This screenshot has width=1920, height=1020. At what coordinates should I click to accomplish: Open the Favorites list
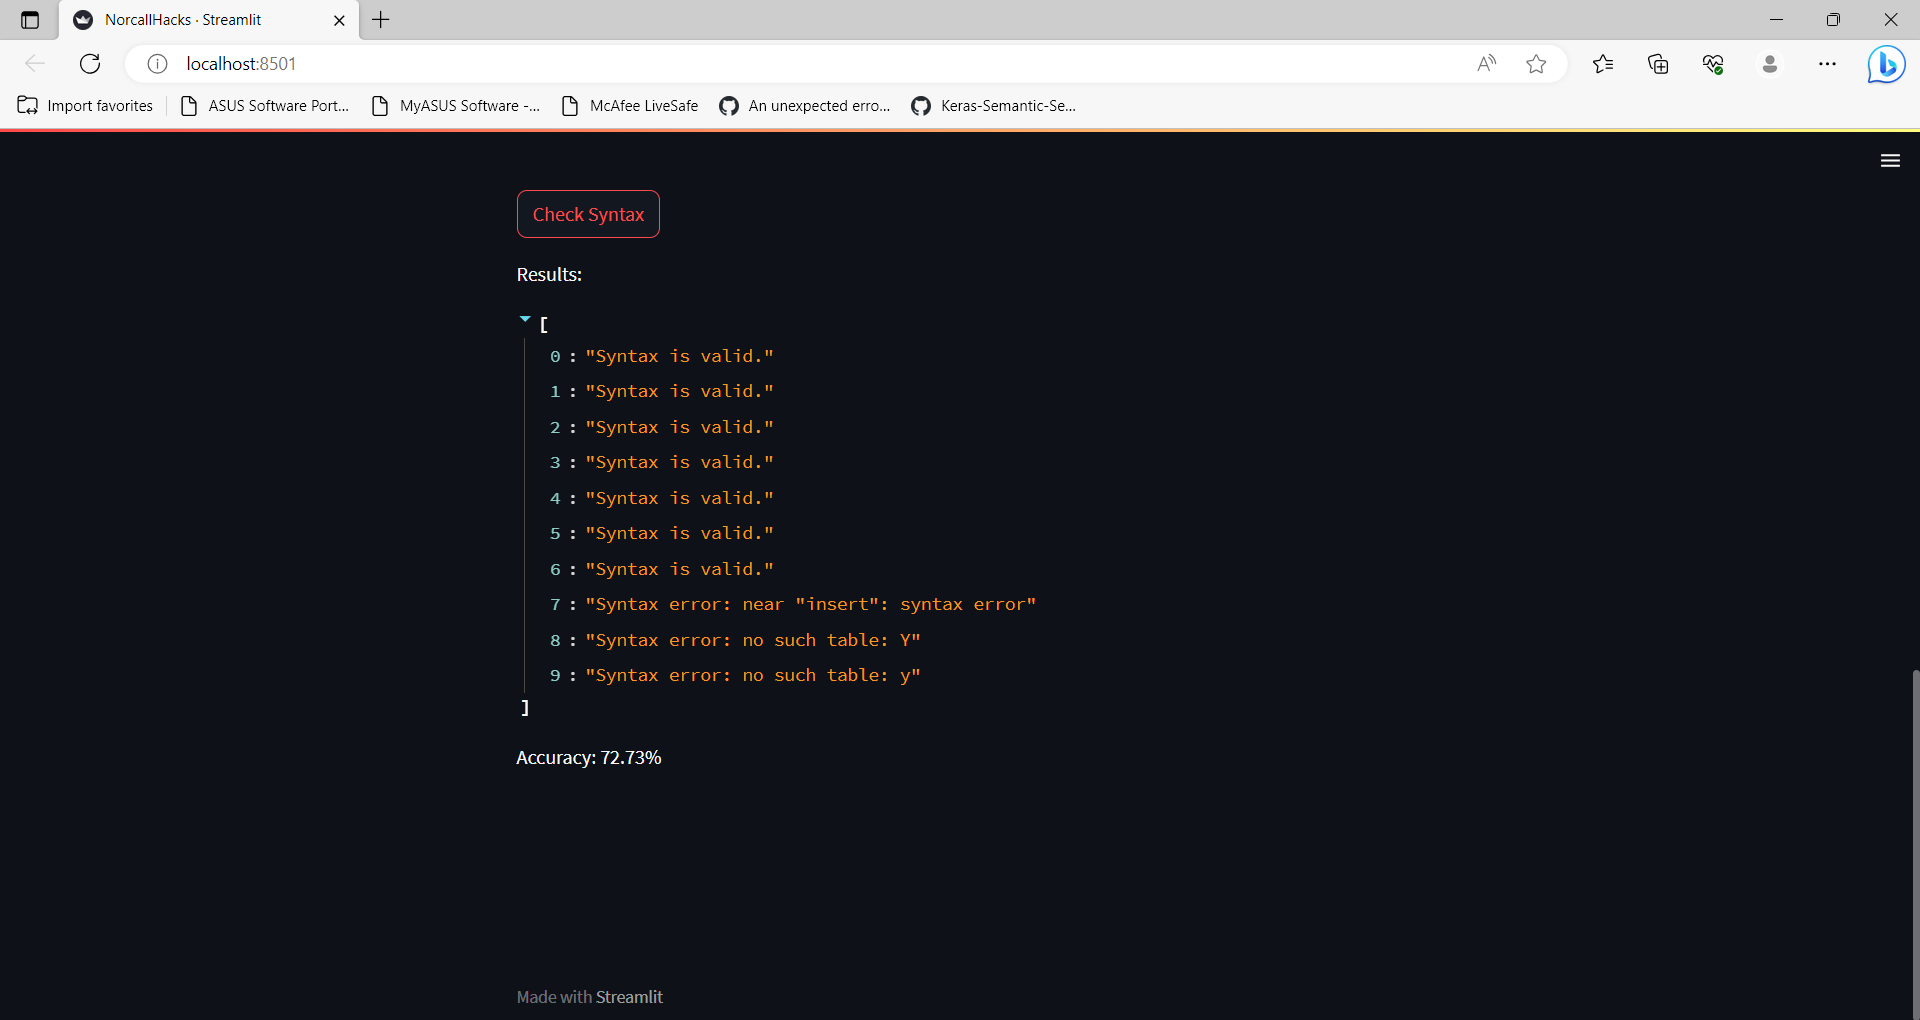coord(1602,63)
